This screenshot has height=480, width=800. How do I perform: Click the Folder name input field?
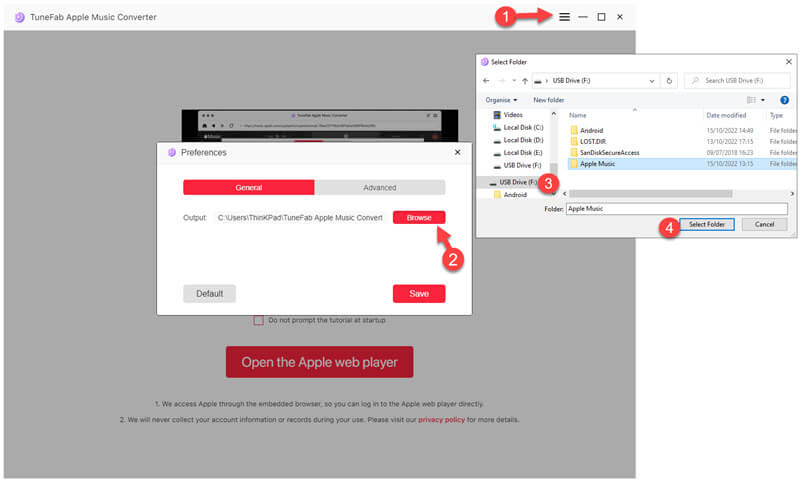[677, 209]
